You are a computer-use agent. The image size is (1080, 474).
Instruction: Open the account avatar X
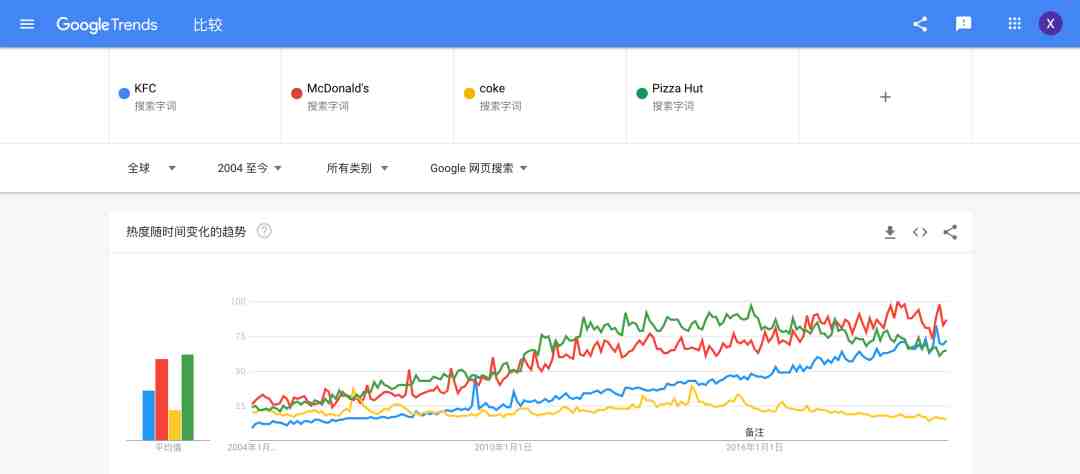coord(1050,23)
